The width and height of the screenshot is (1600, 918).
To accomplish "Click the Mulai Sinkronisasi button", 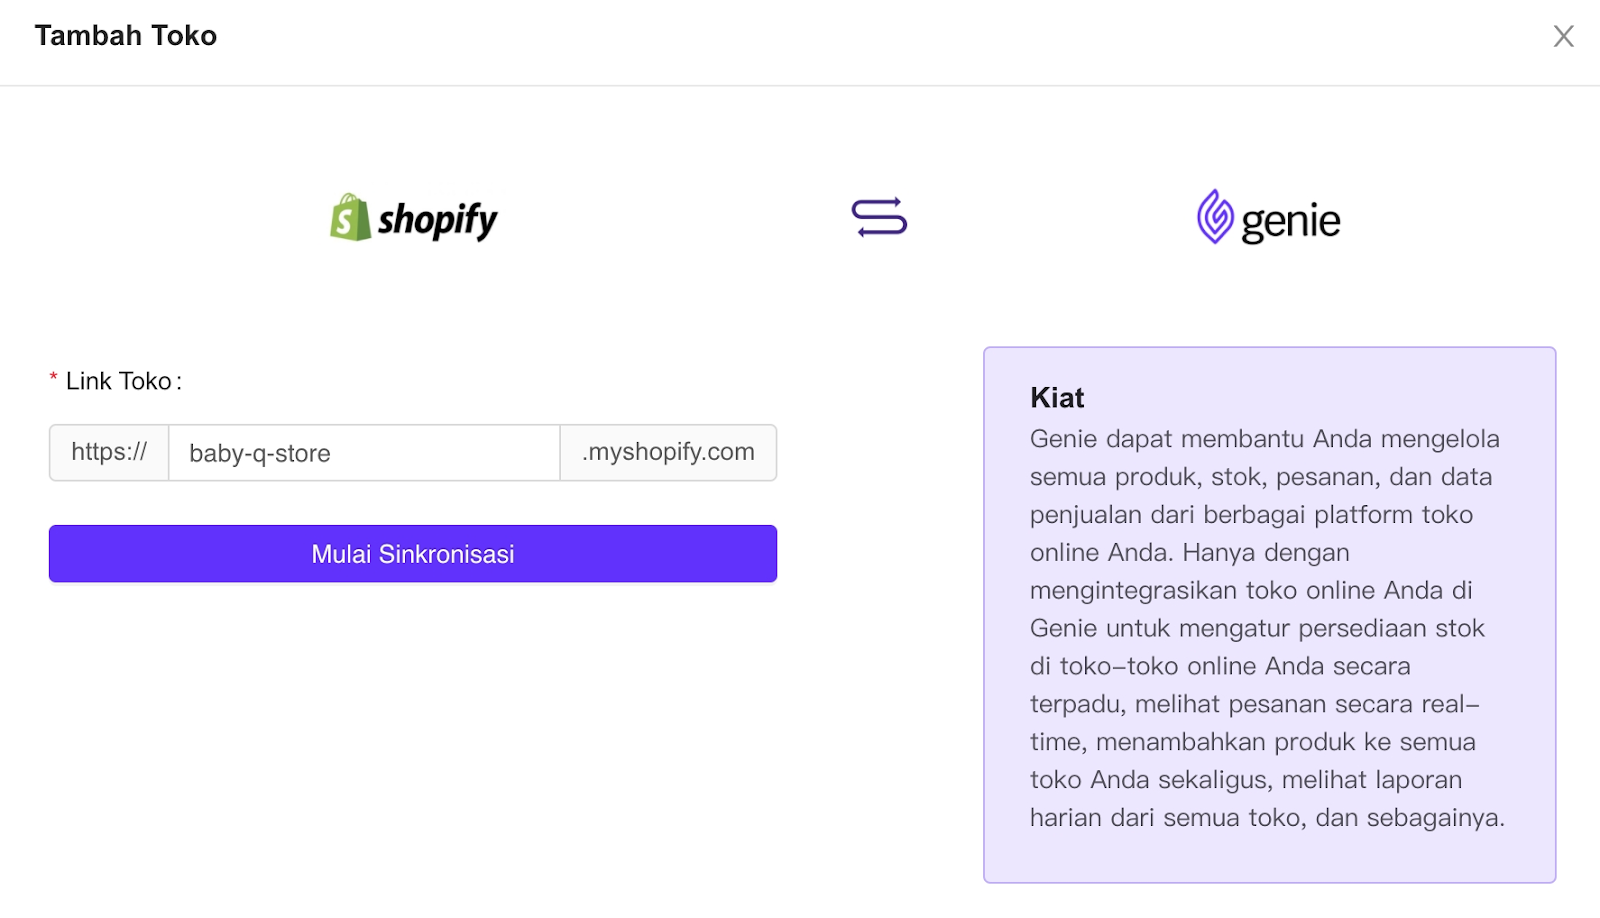I will point(413,554).
